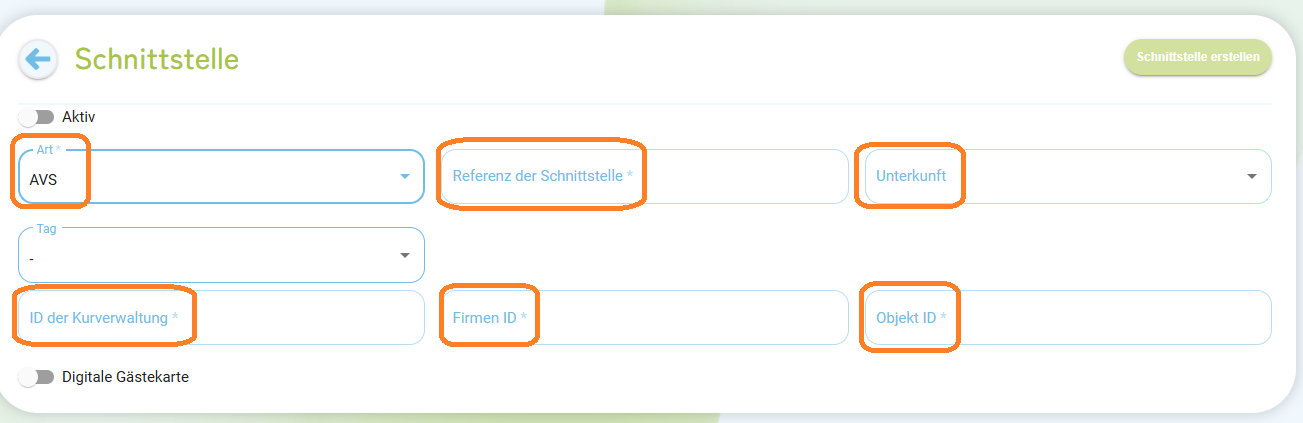This screenshot has height=423, width=1303.
Task: Focus the Referenz der Schnittstelle field
Action: pos(644,176)
